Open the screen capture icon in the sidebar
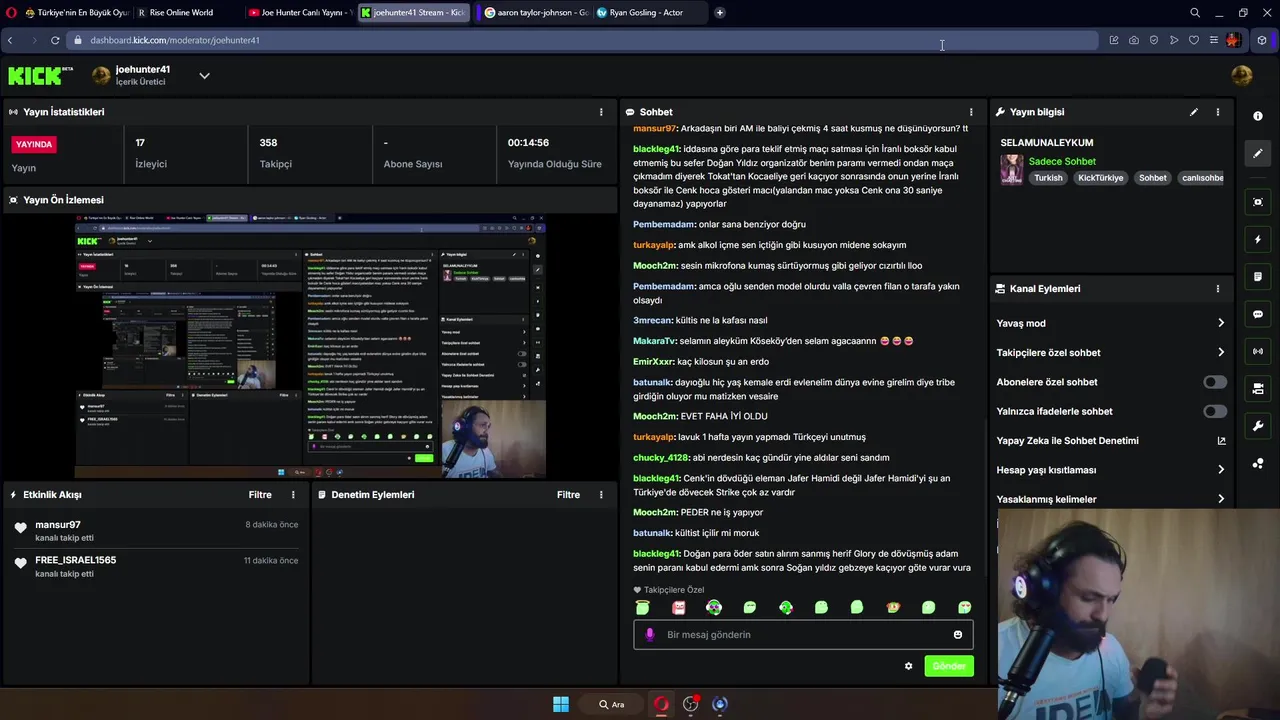 (x=1258, y=202)
